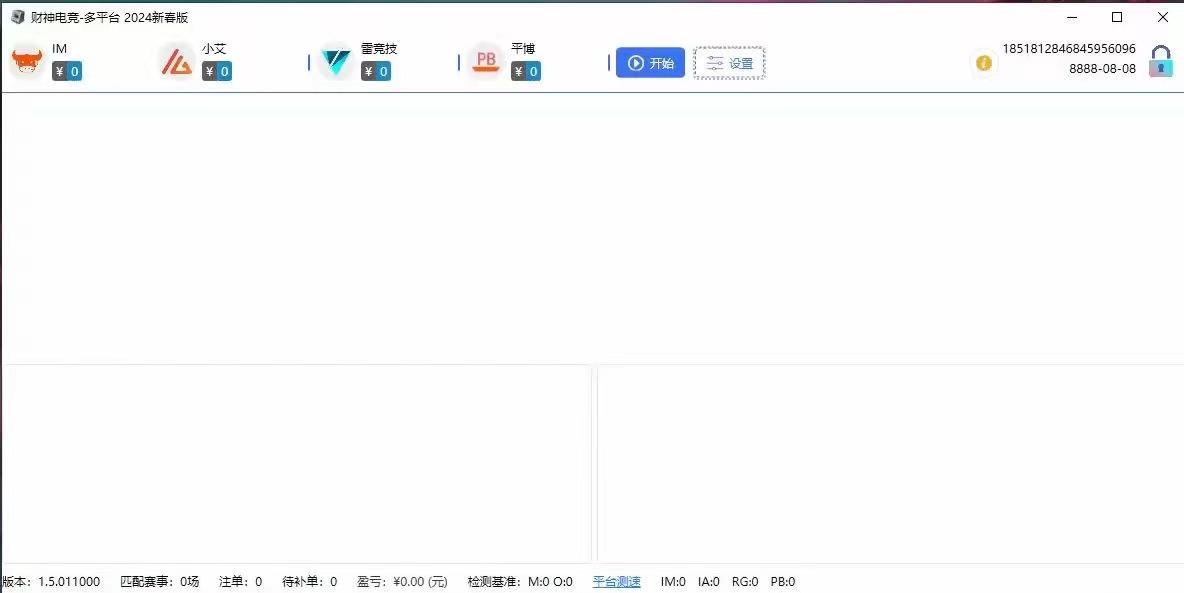Click the IM platform bull icon
Screen dimensions: 1184x593
point(27,63)
